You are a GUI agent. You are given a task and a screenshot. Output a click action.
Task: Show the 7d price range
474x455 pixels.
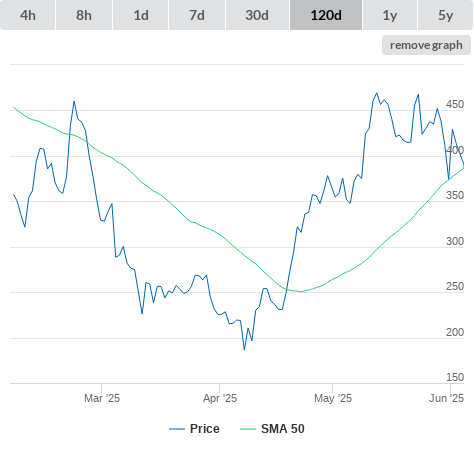(x=197, y=15)
